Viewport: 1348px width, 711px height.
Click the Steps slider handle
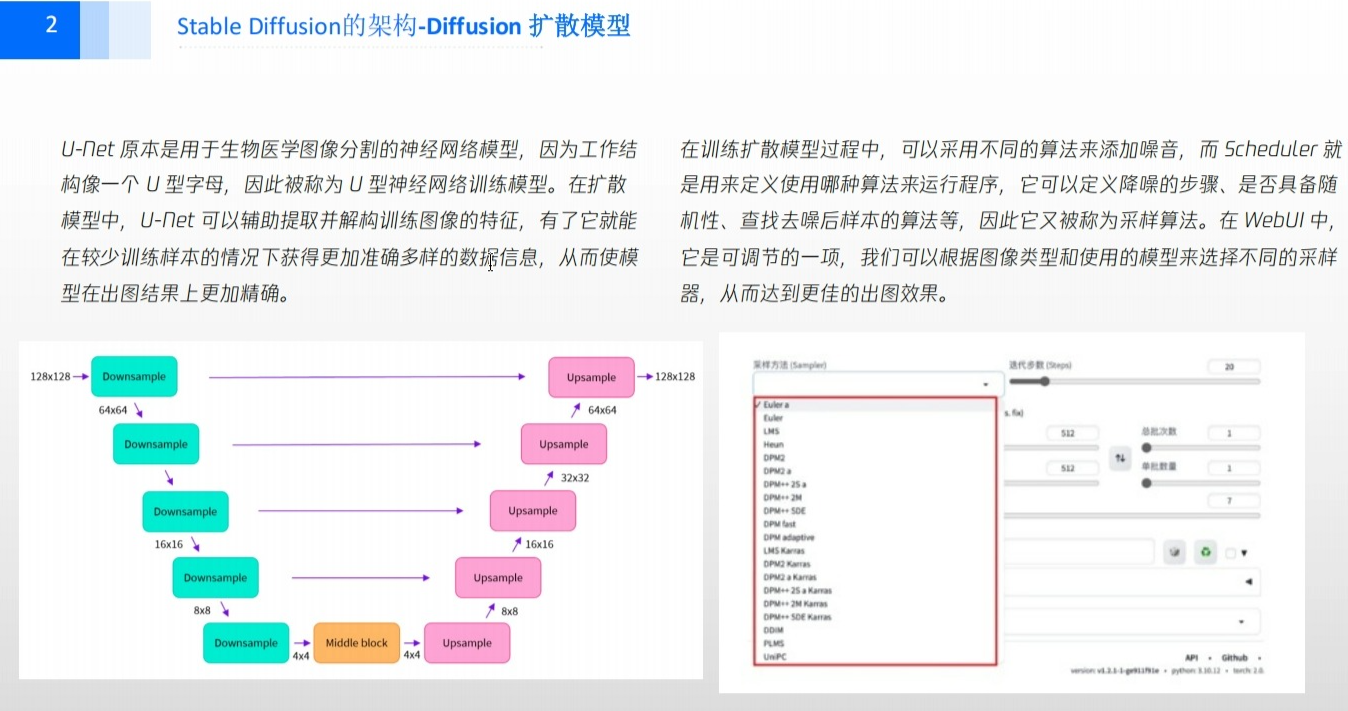pyautogui.click(x=1045, y=381)
